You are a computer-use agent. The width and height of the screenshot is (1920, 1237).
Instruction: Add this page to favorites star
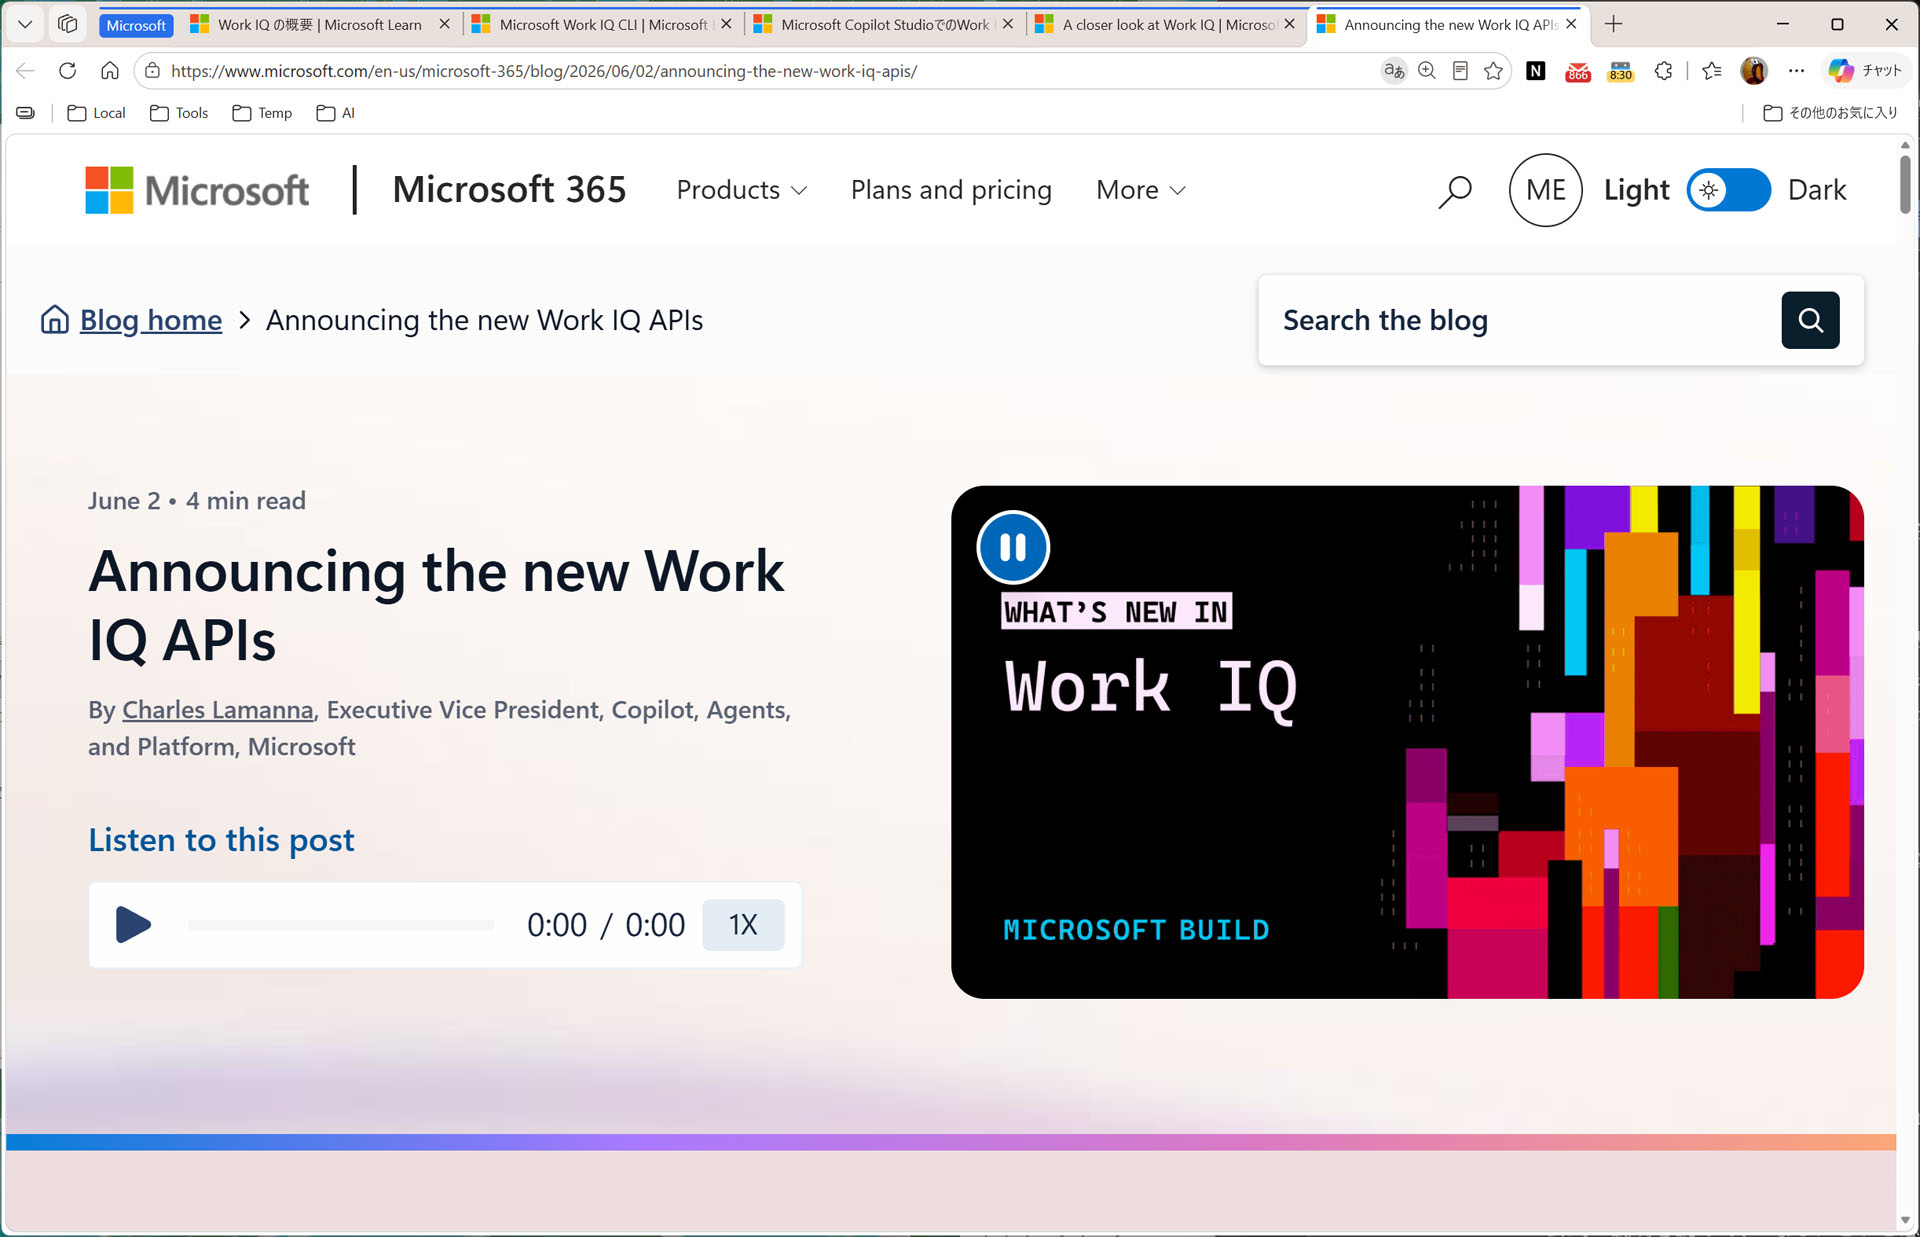[1494, 71]
